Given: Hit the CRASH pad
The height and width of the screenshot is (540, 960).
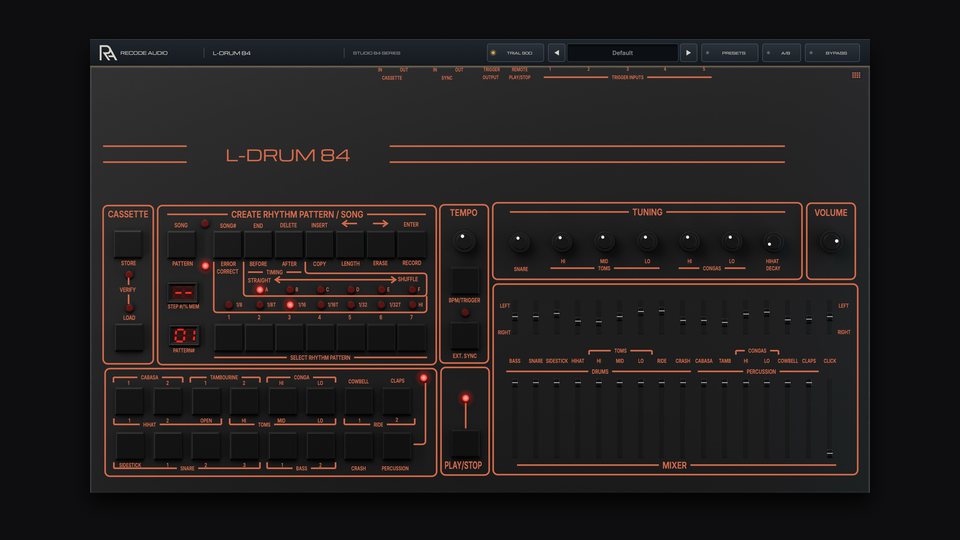Looking at the screenshot, I should point(359,447).
